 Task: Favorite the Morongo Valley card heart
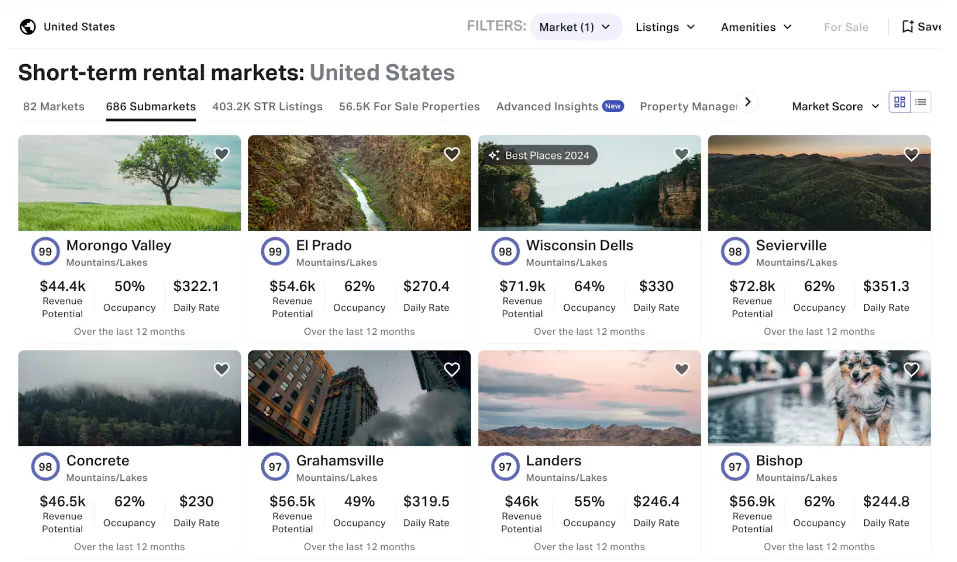(222, 154)
